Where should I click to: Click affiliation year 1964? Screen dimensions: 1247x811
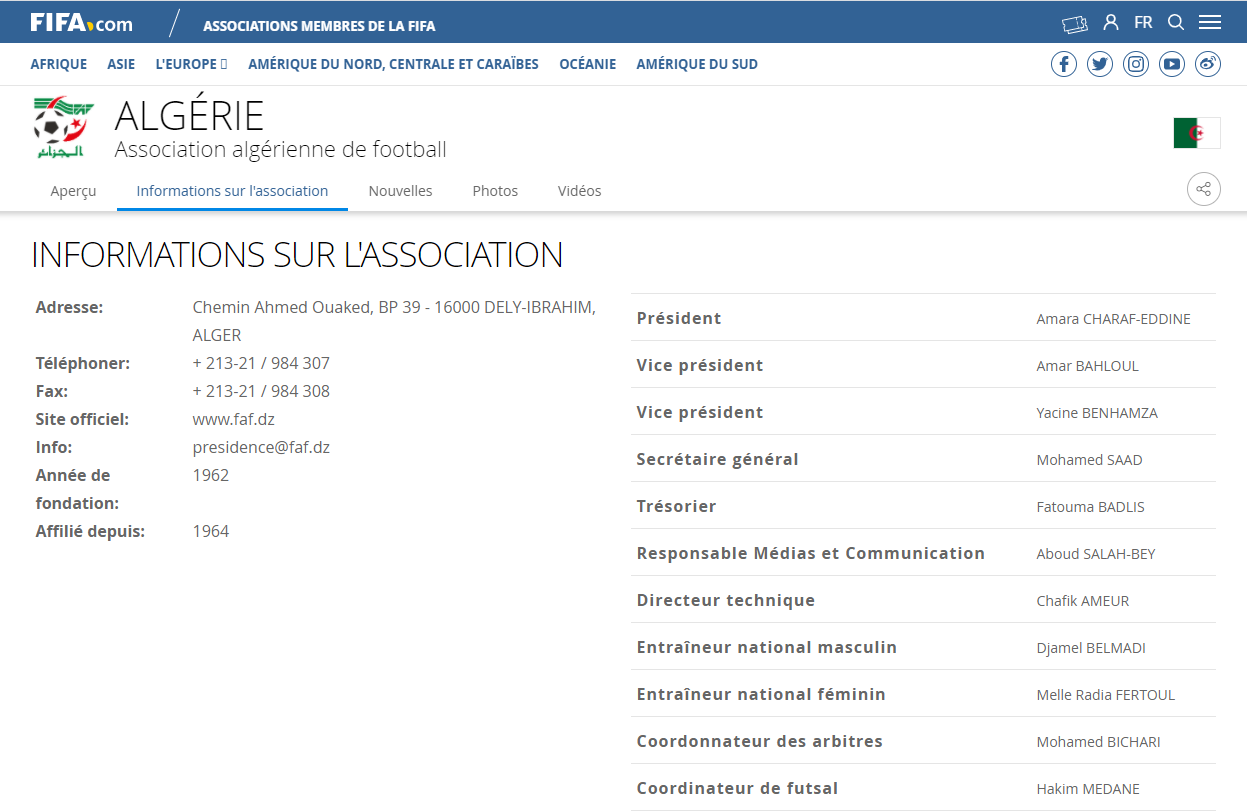coord(211,531)
